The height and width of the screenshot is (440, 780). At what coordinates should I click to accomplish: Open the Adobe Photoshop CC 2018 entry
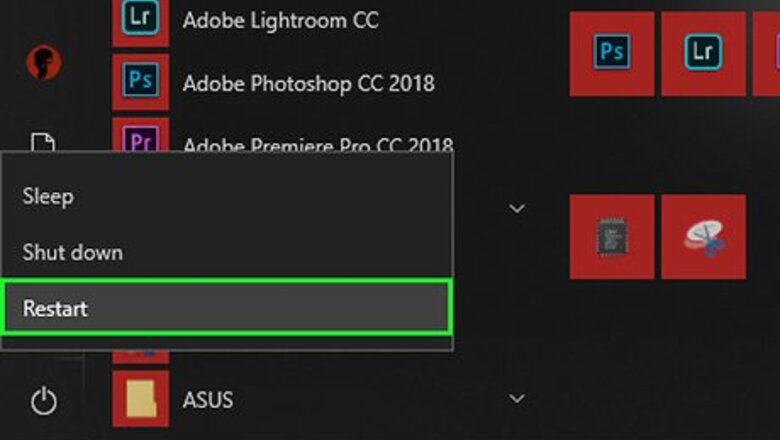308,84
